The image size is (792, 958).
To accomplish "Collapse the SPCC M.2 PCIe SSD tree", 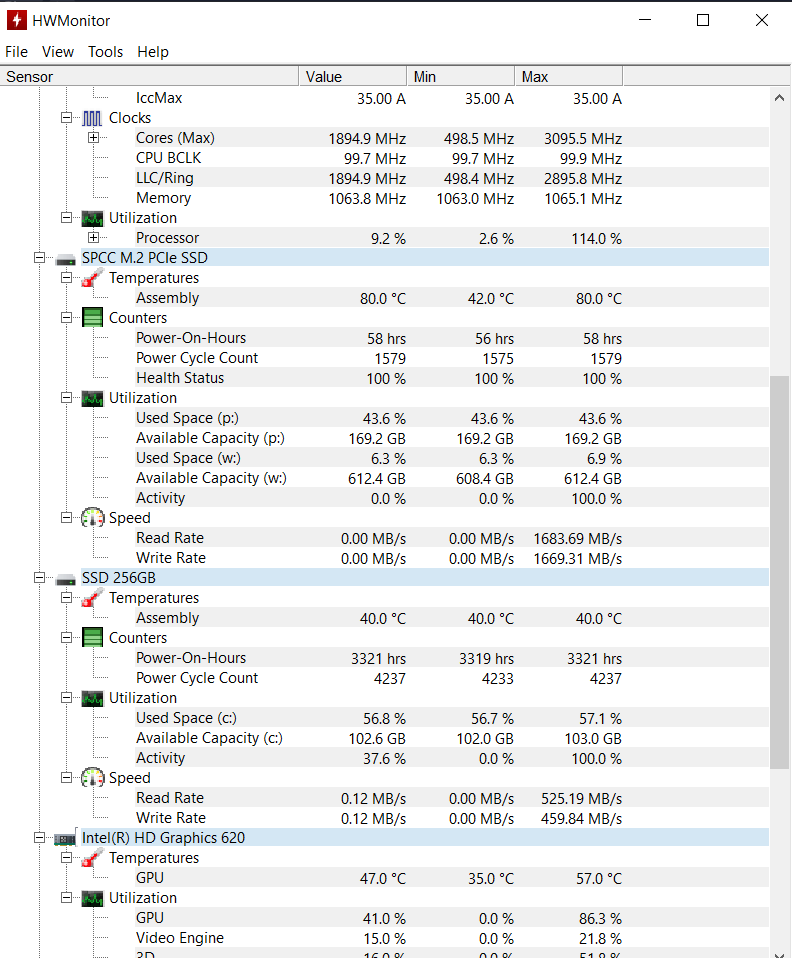I will [40, 258].
